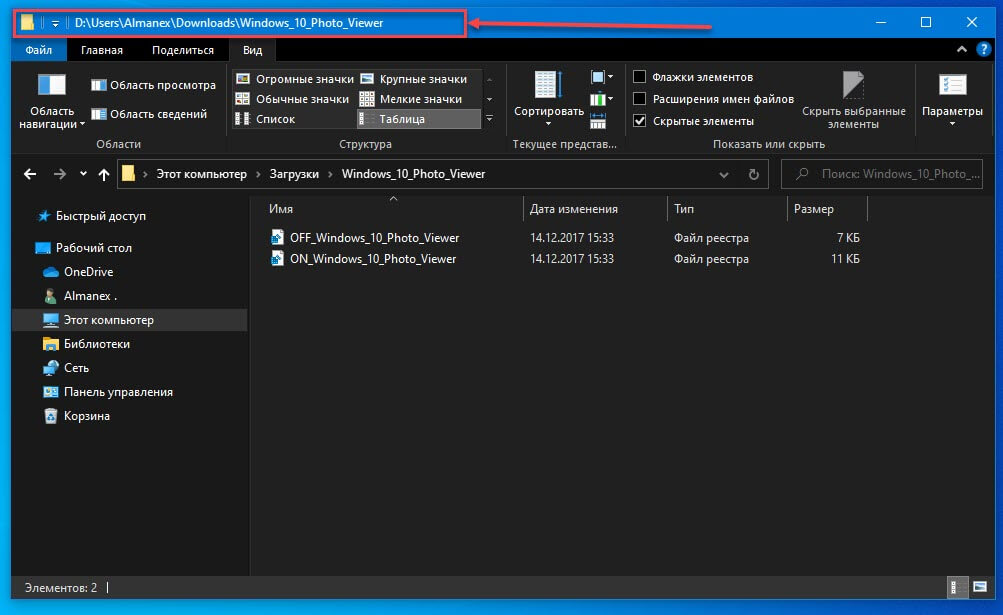
Task: Click the address bar folder icon
Action: (129, 173)
